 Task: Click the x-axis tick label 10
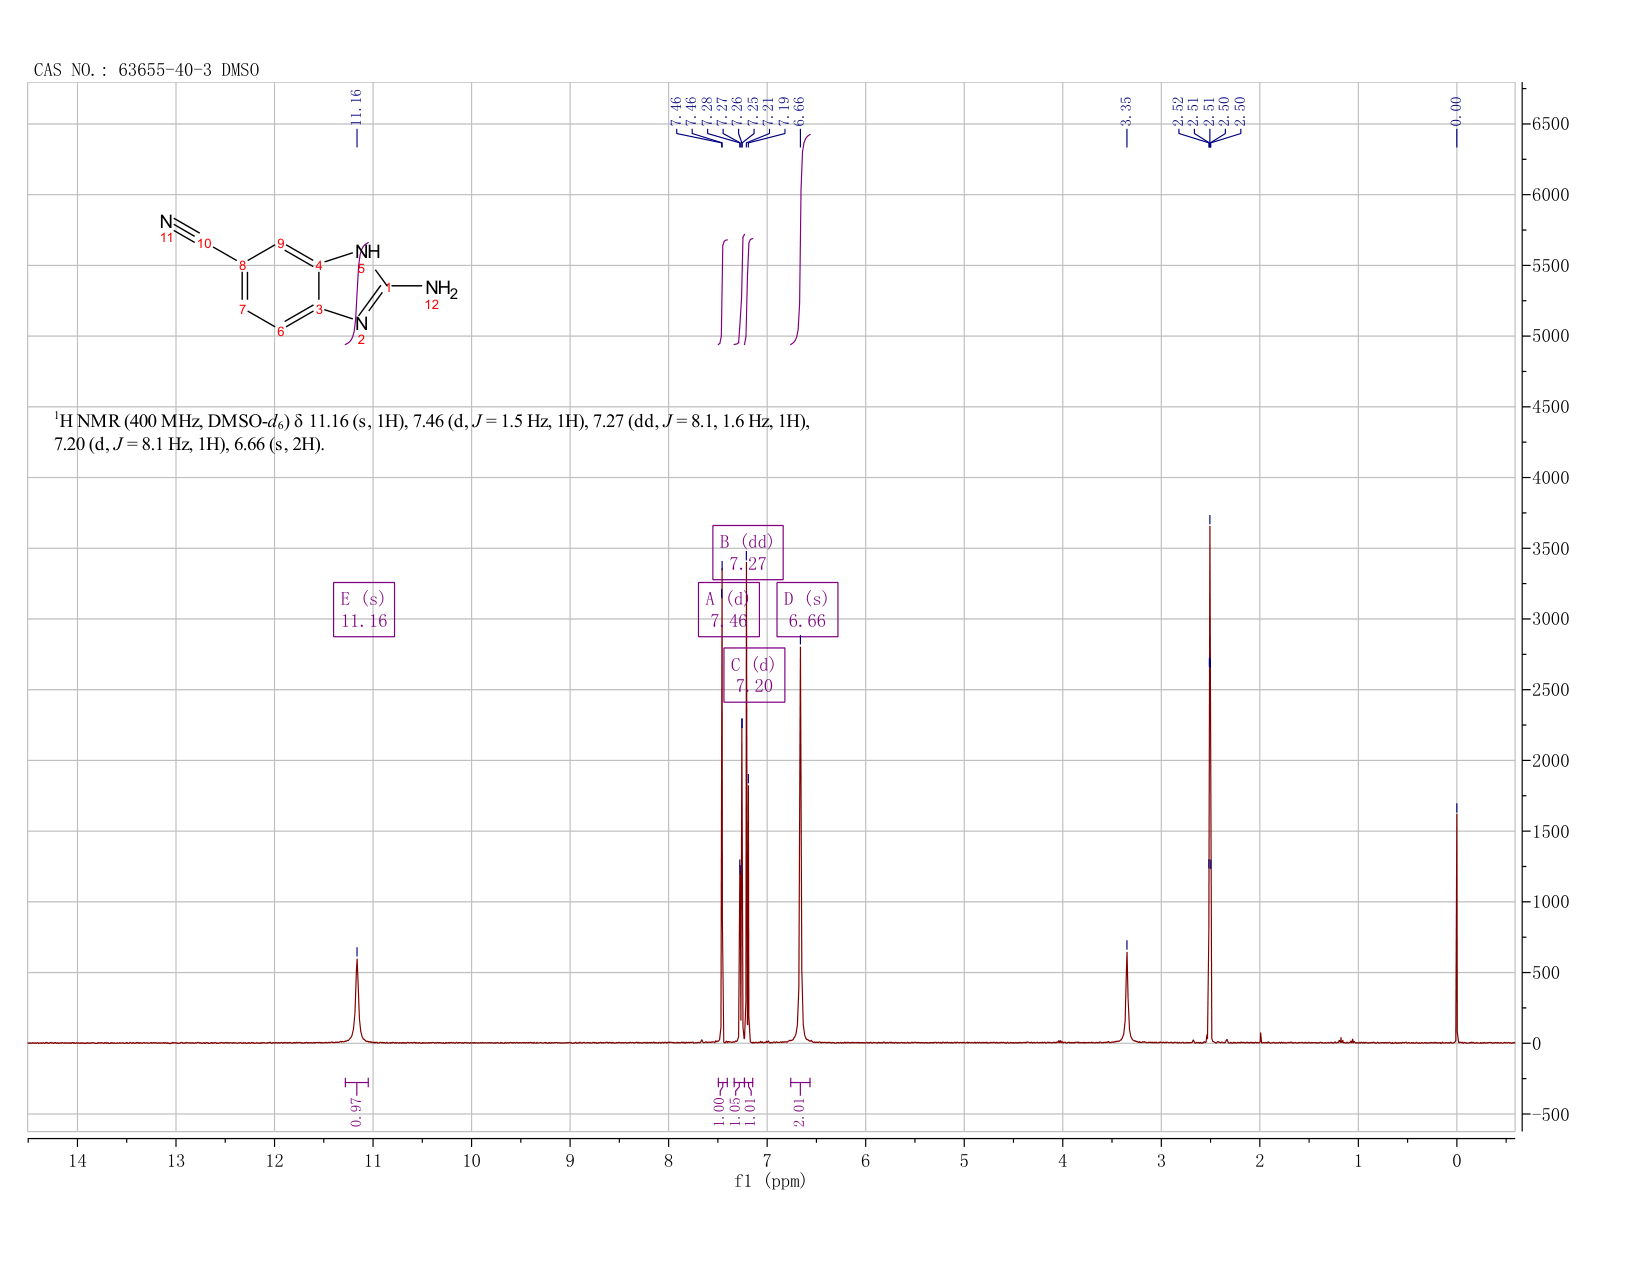(x=471, y=1161)
